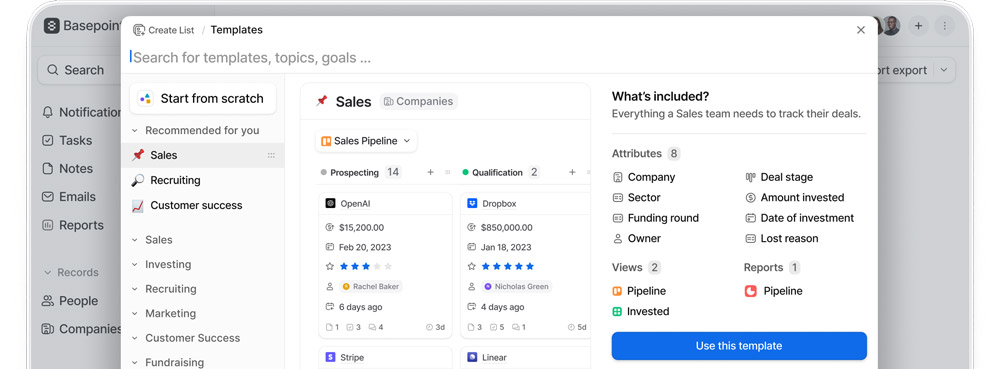Click Nicholas Green owner chip
This screenshot has width=1000, height=369.
pyautogui.click(x=517, y=287)
